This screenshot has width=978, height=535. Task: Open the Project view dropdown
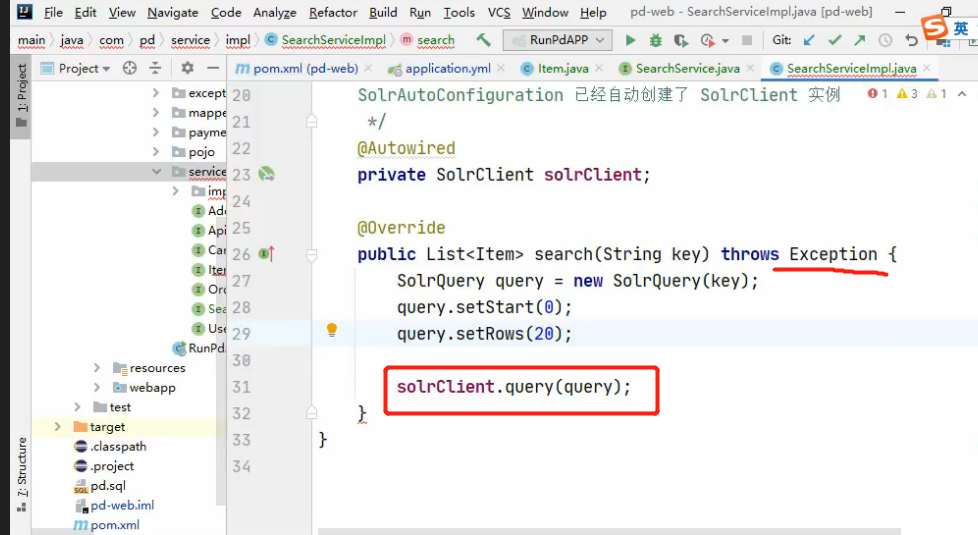(x=84, y=68)
